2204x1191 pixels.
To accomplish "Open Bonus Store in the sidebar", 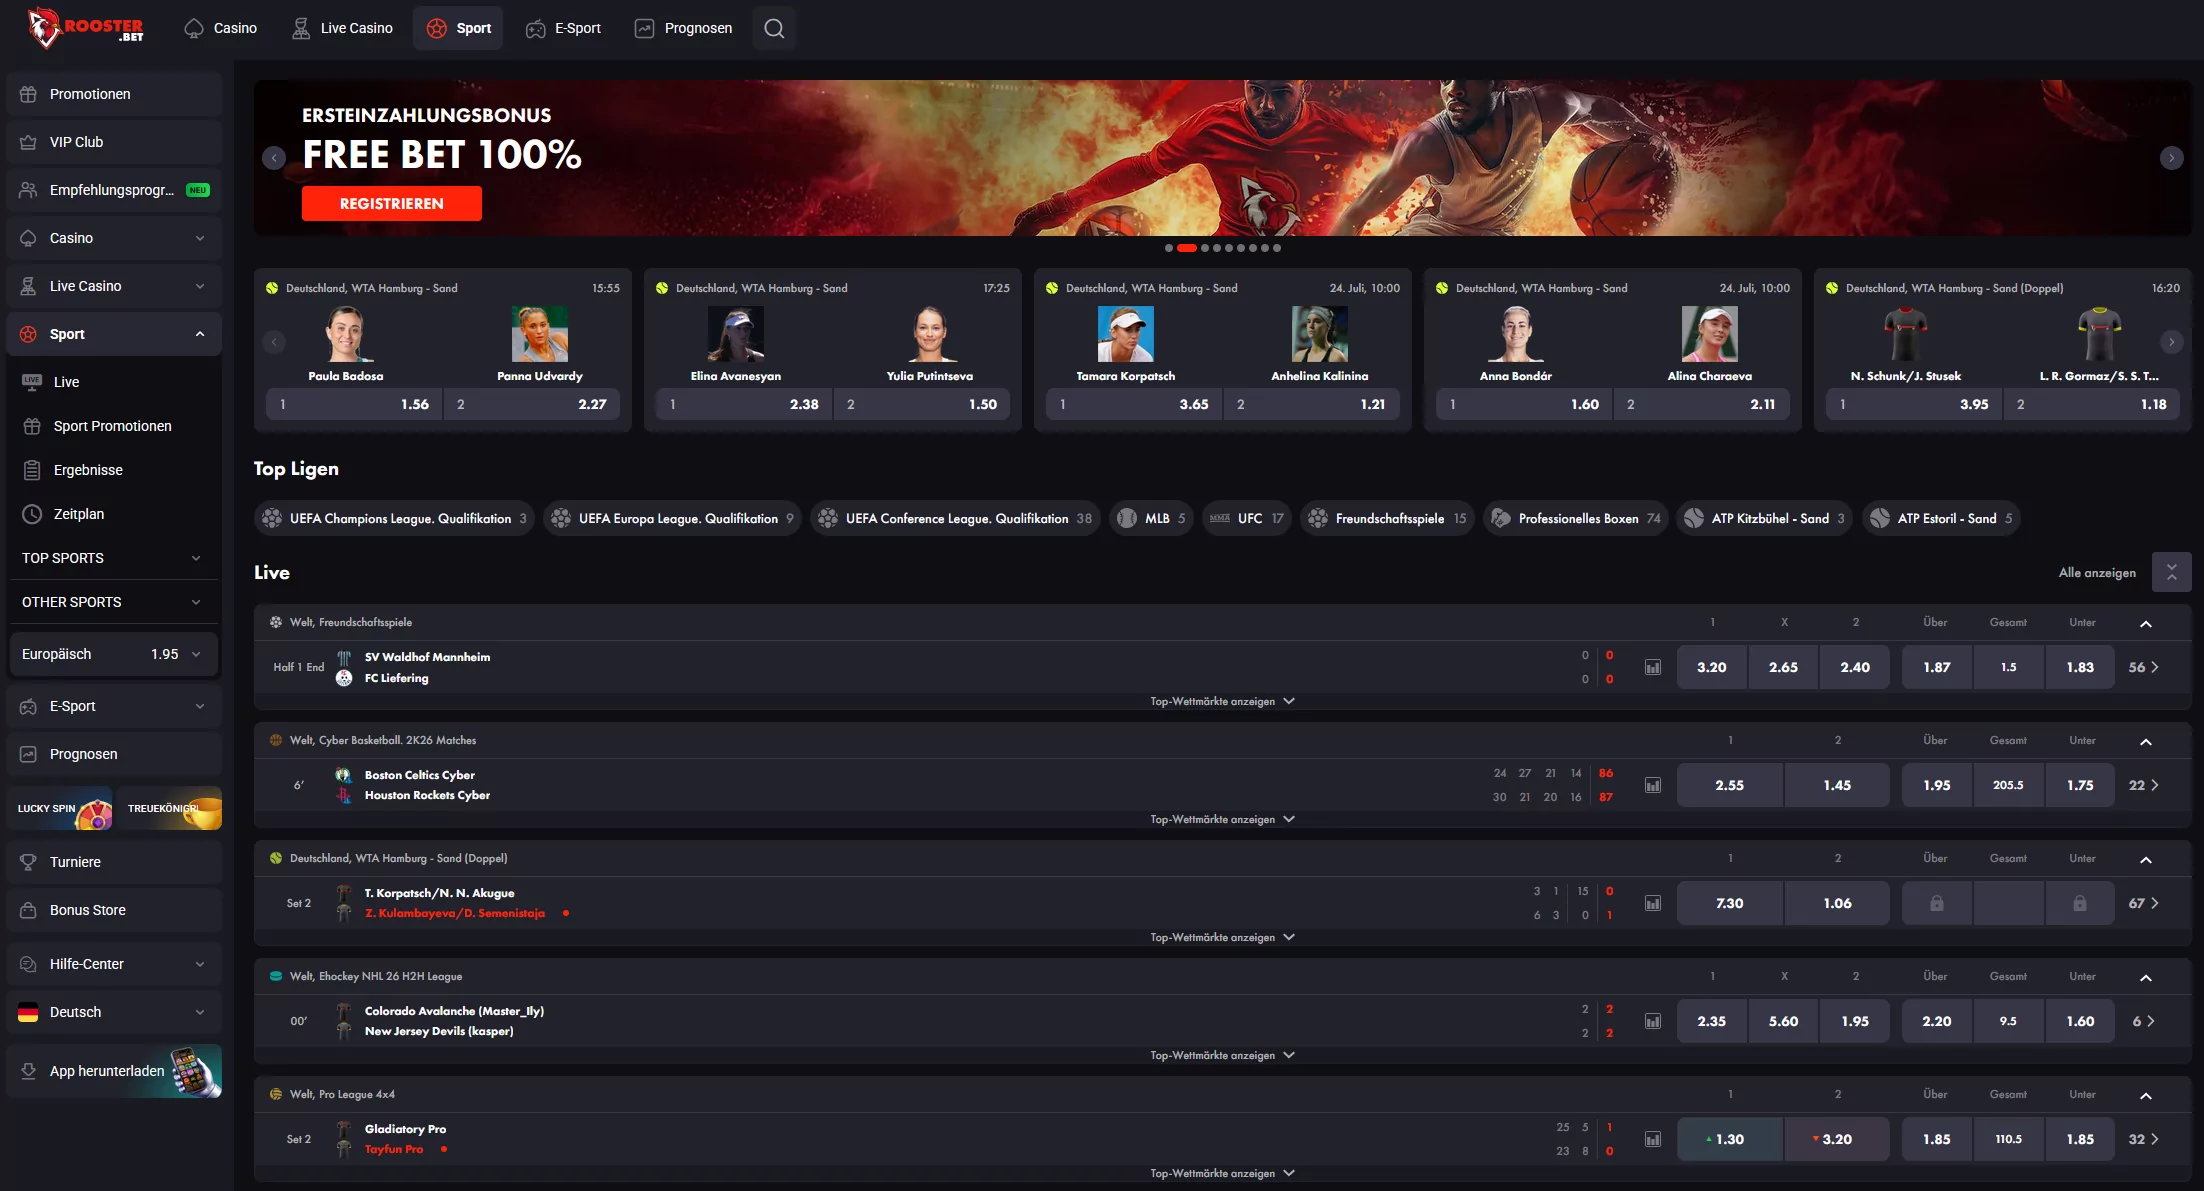I will [114, 910].
